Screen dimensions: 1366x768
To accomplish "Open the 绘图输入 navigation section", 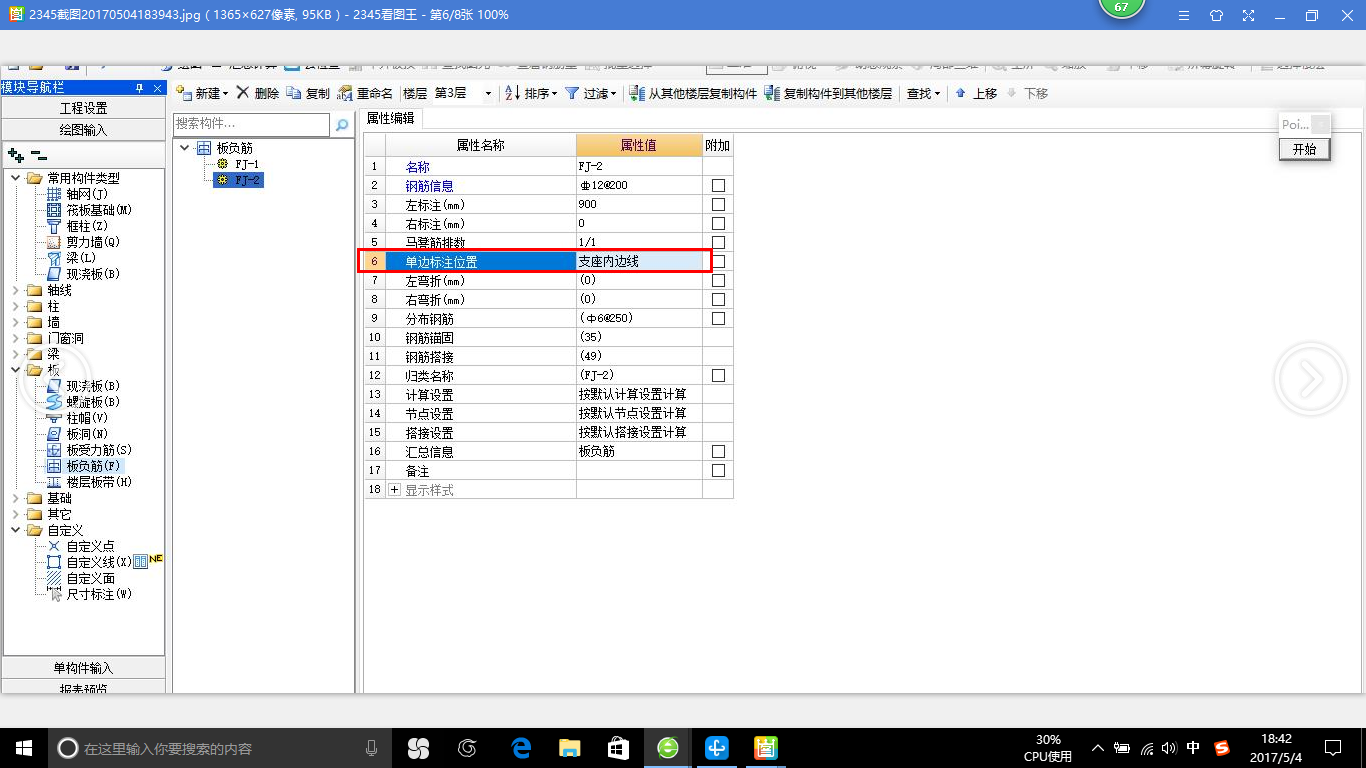I will pyautogui.click(x=84, y=130).
